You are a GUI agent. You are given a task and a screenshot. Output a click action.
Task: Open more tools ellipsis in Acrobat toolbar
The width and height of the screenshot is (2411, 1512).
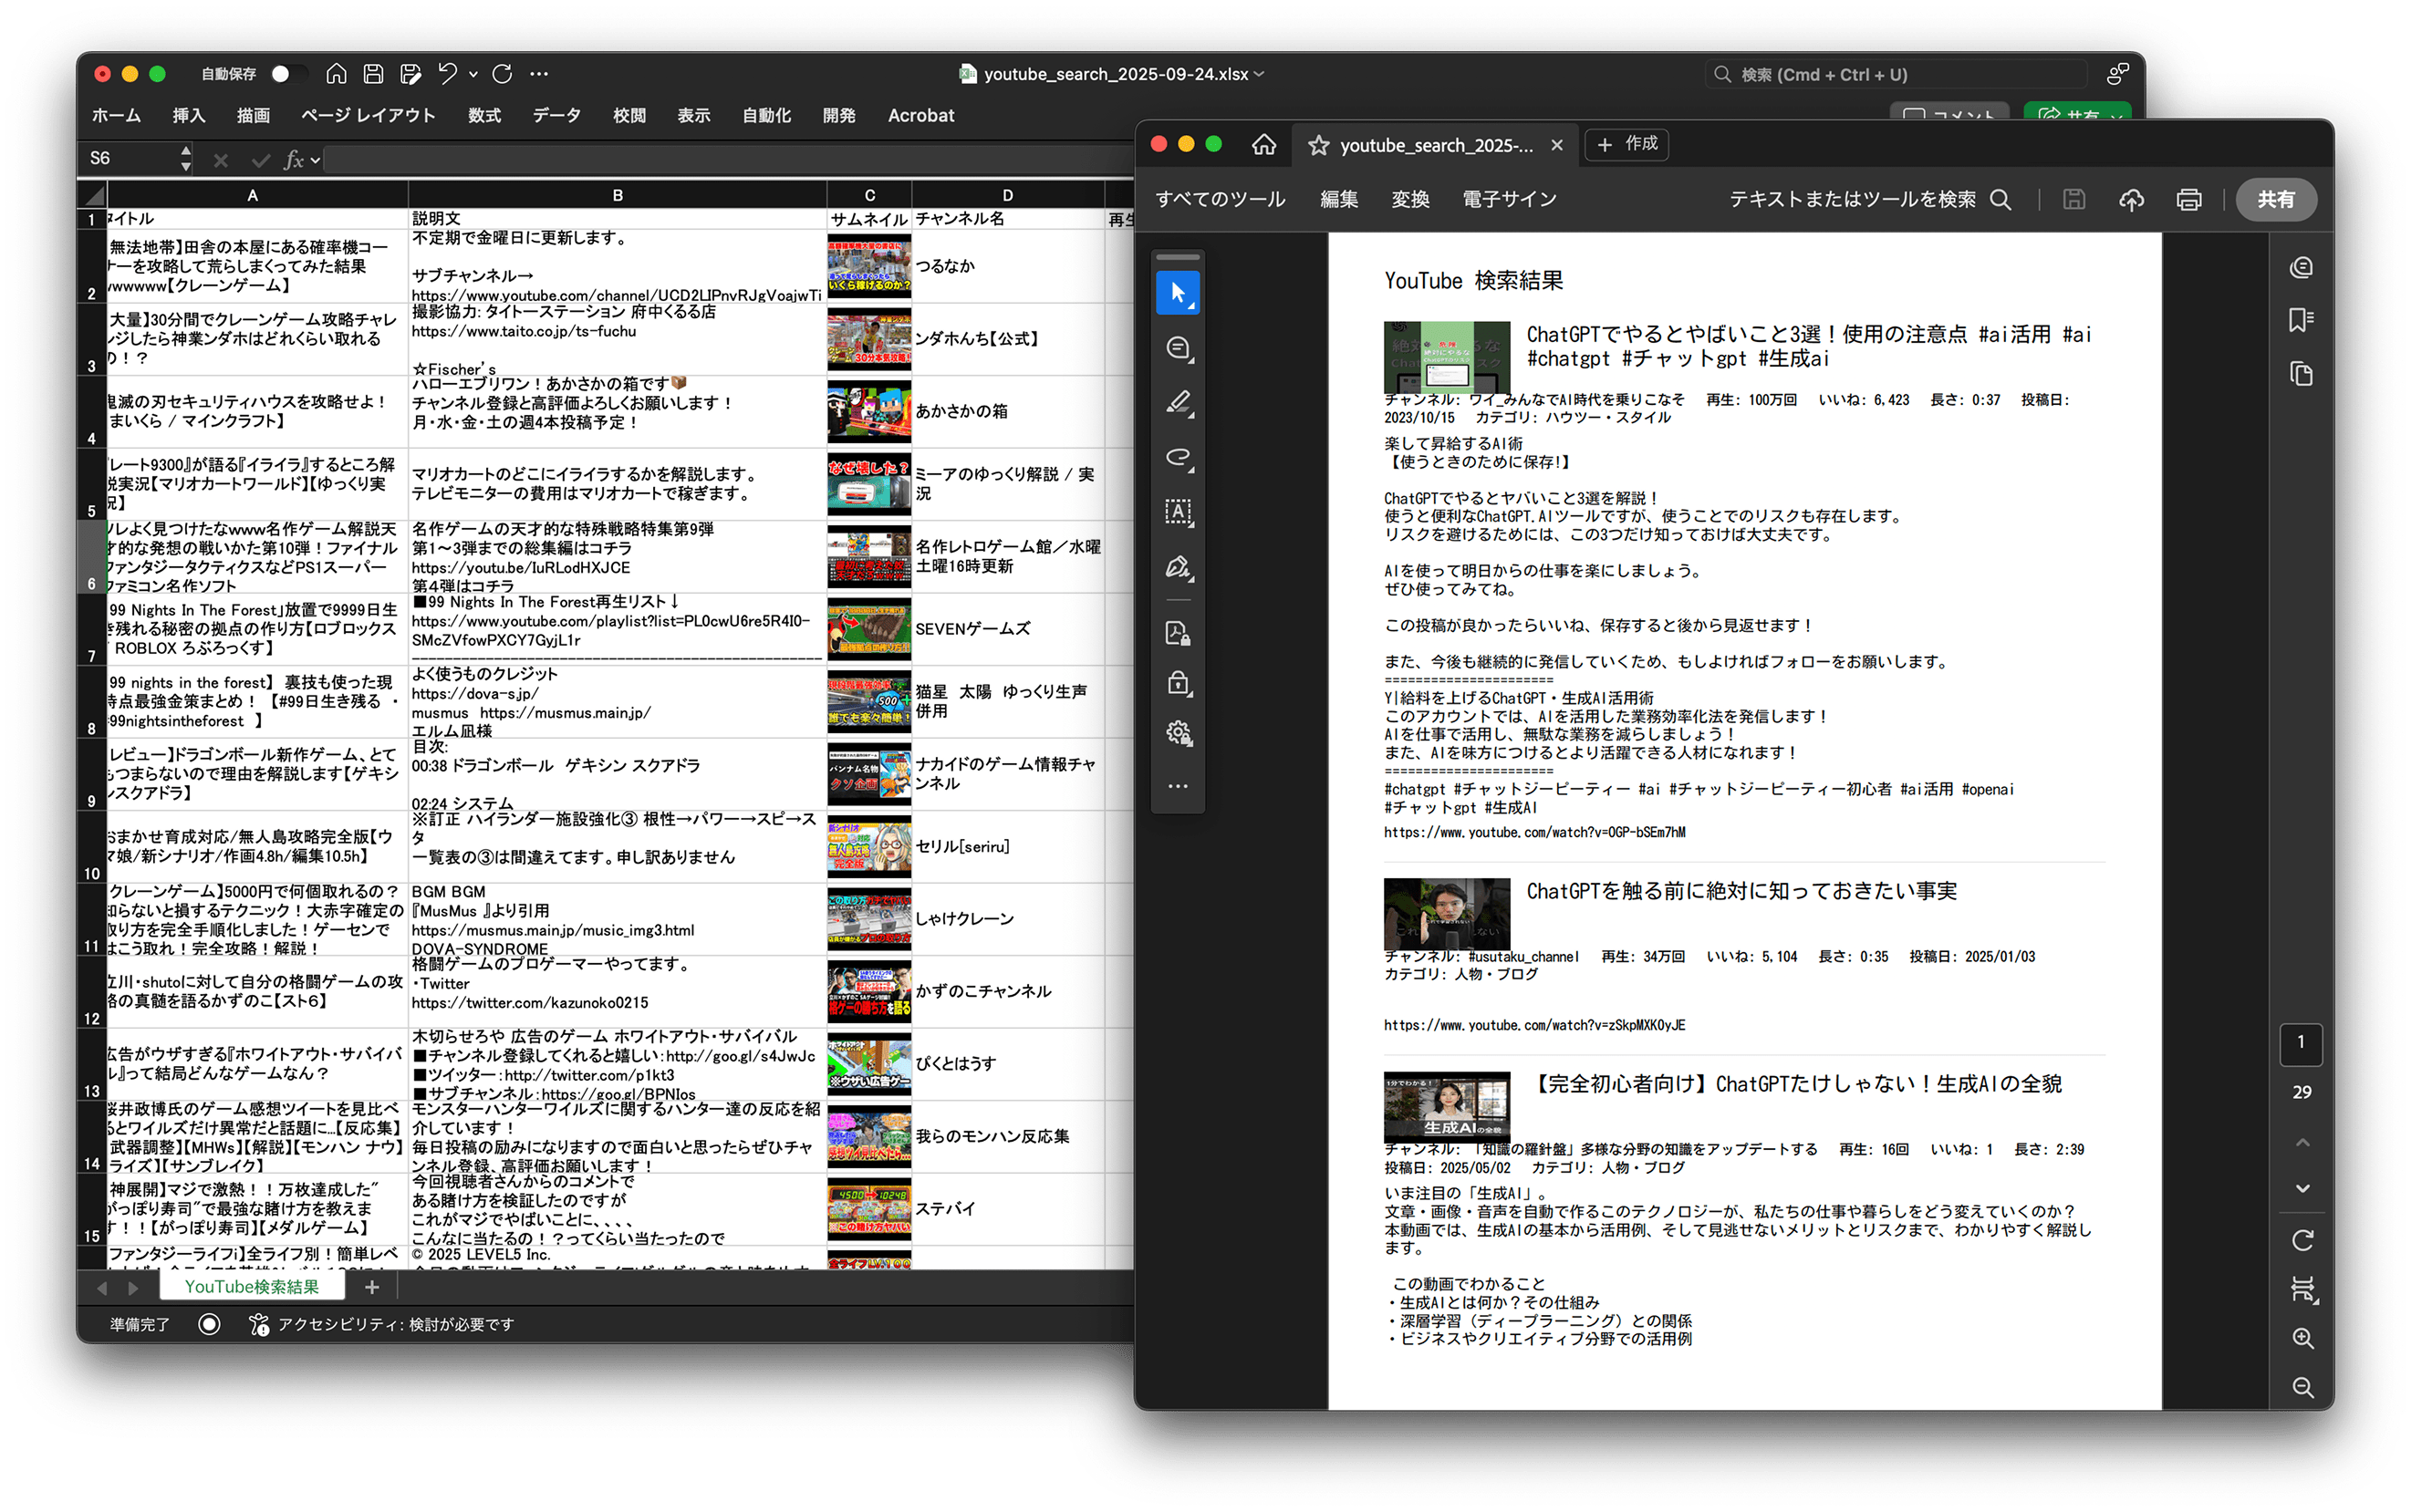(x=1178, y=786)
